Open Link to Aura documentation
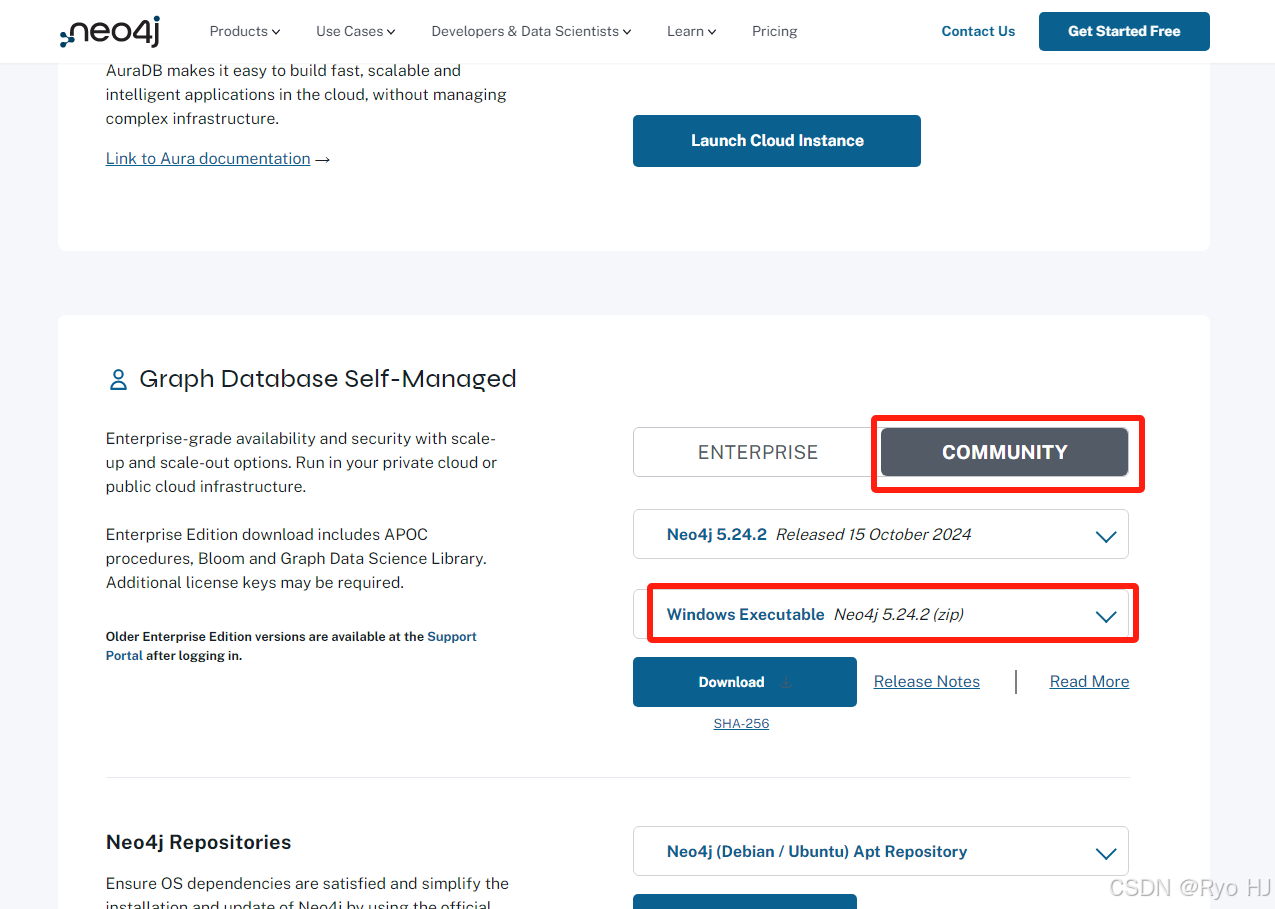 coord(208,158)
